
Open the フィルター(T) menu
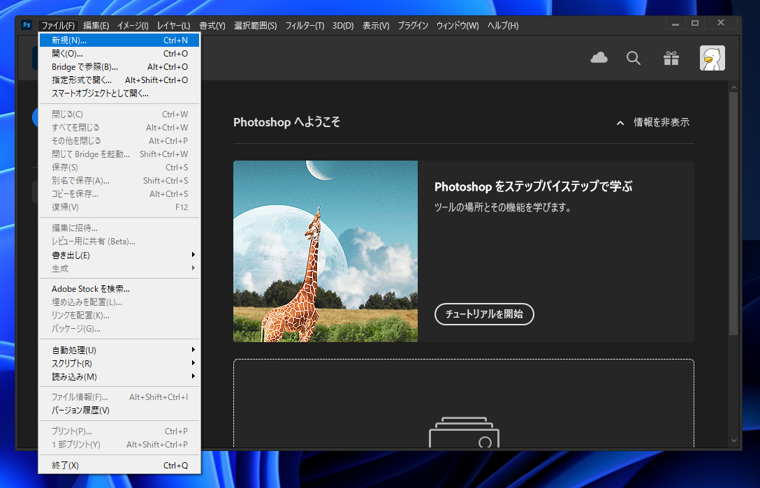[304, 26]
